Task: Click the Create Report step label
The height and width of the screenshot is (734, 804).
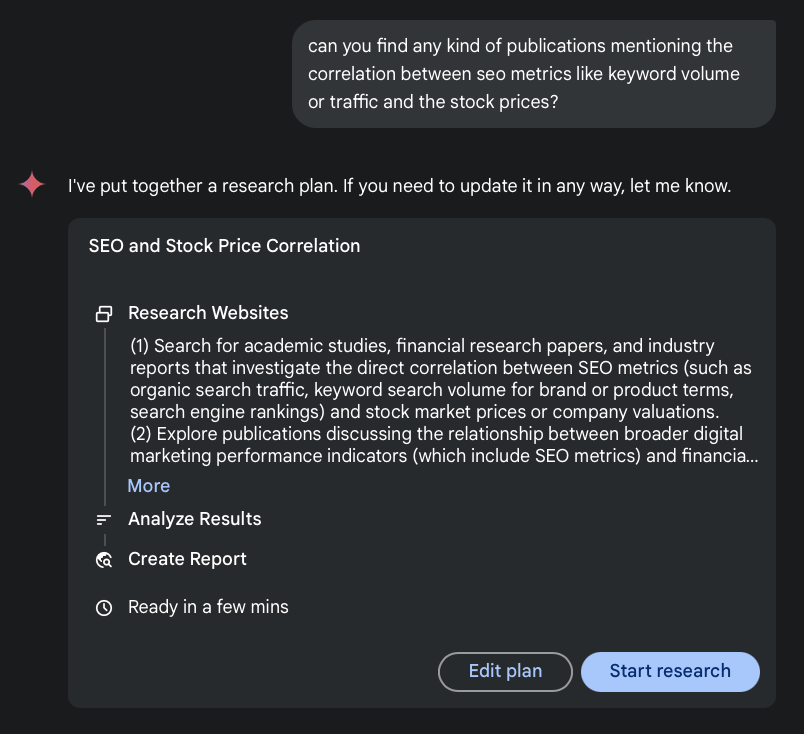Action: point(187,560)
